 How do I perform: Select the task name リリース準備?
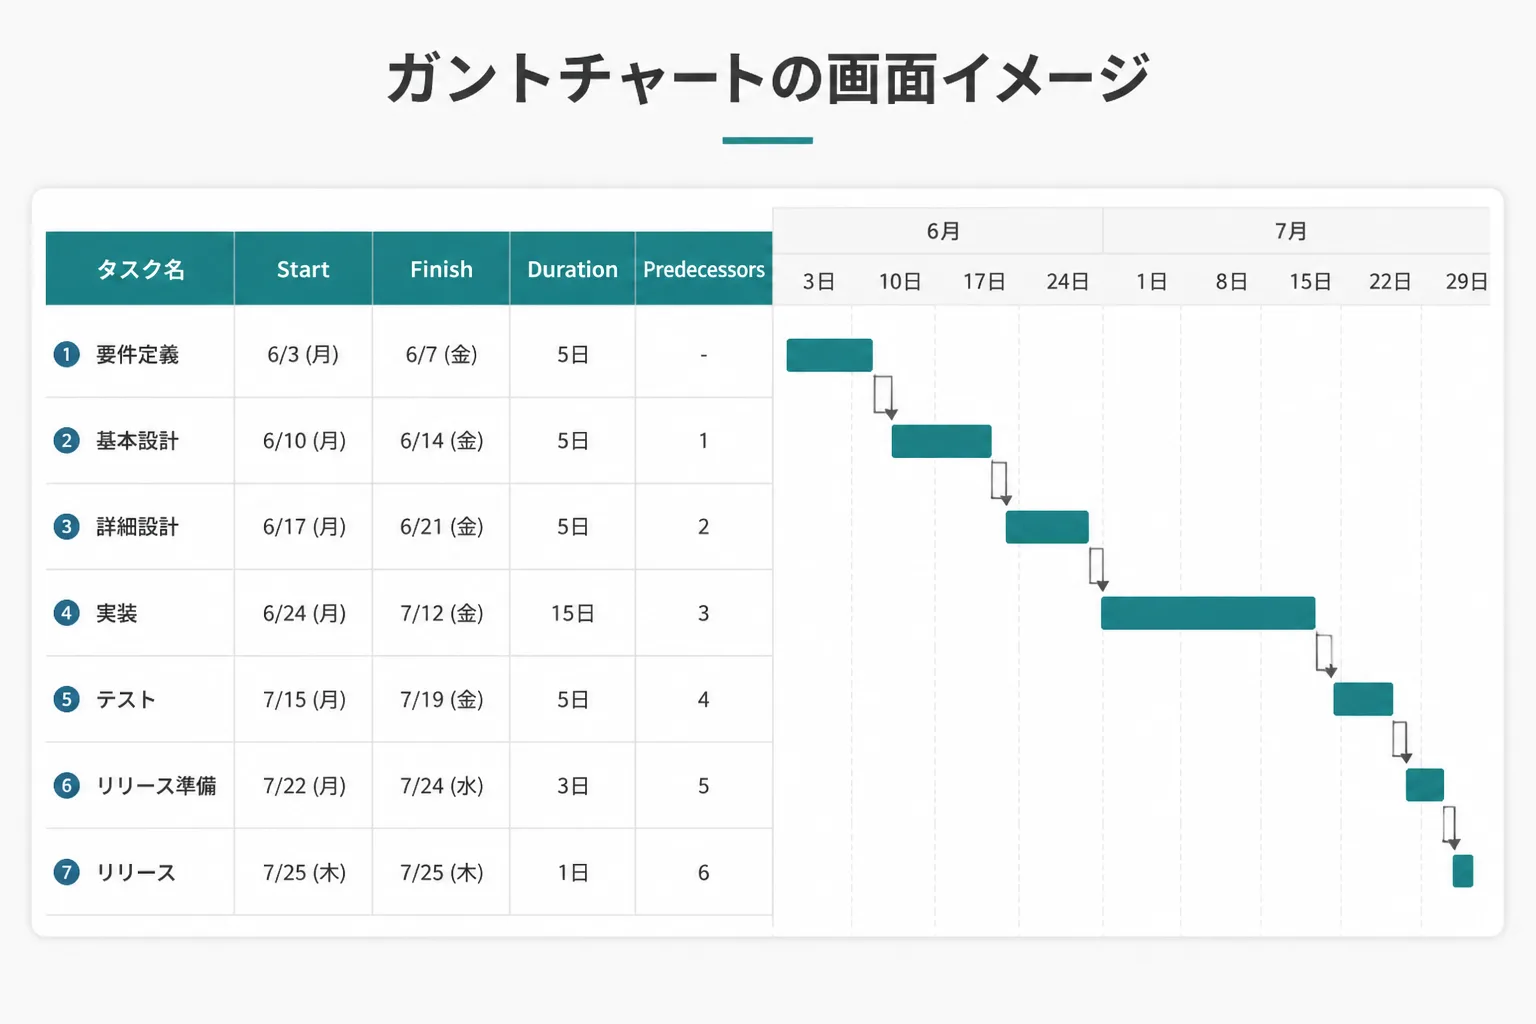coord(156,785)
